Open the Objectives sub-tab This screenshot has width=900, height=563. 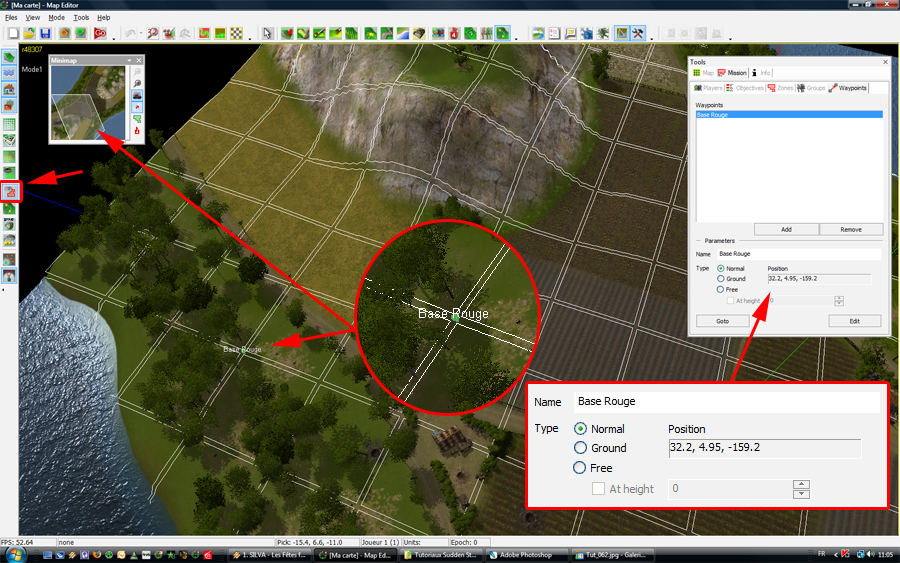[744, 88]
